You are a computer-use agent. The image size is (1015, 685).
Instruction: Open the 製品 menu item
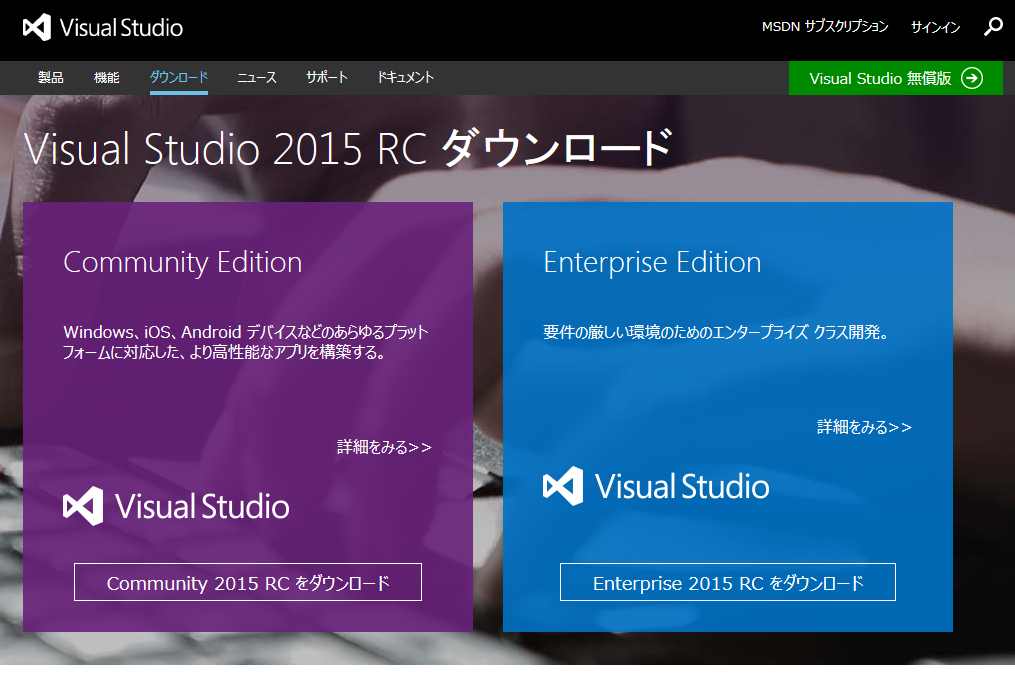click(x=50, y=77)
